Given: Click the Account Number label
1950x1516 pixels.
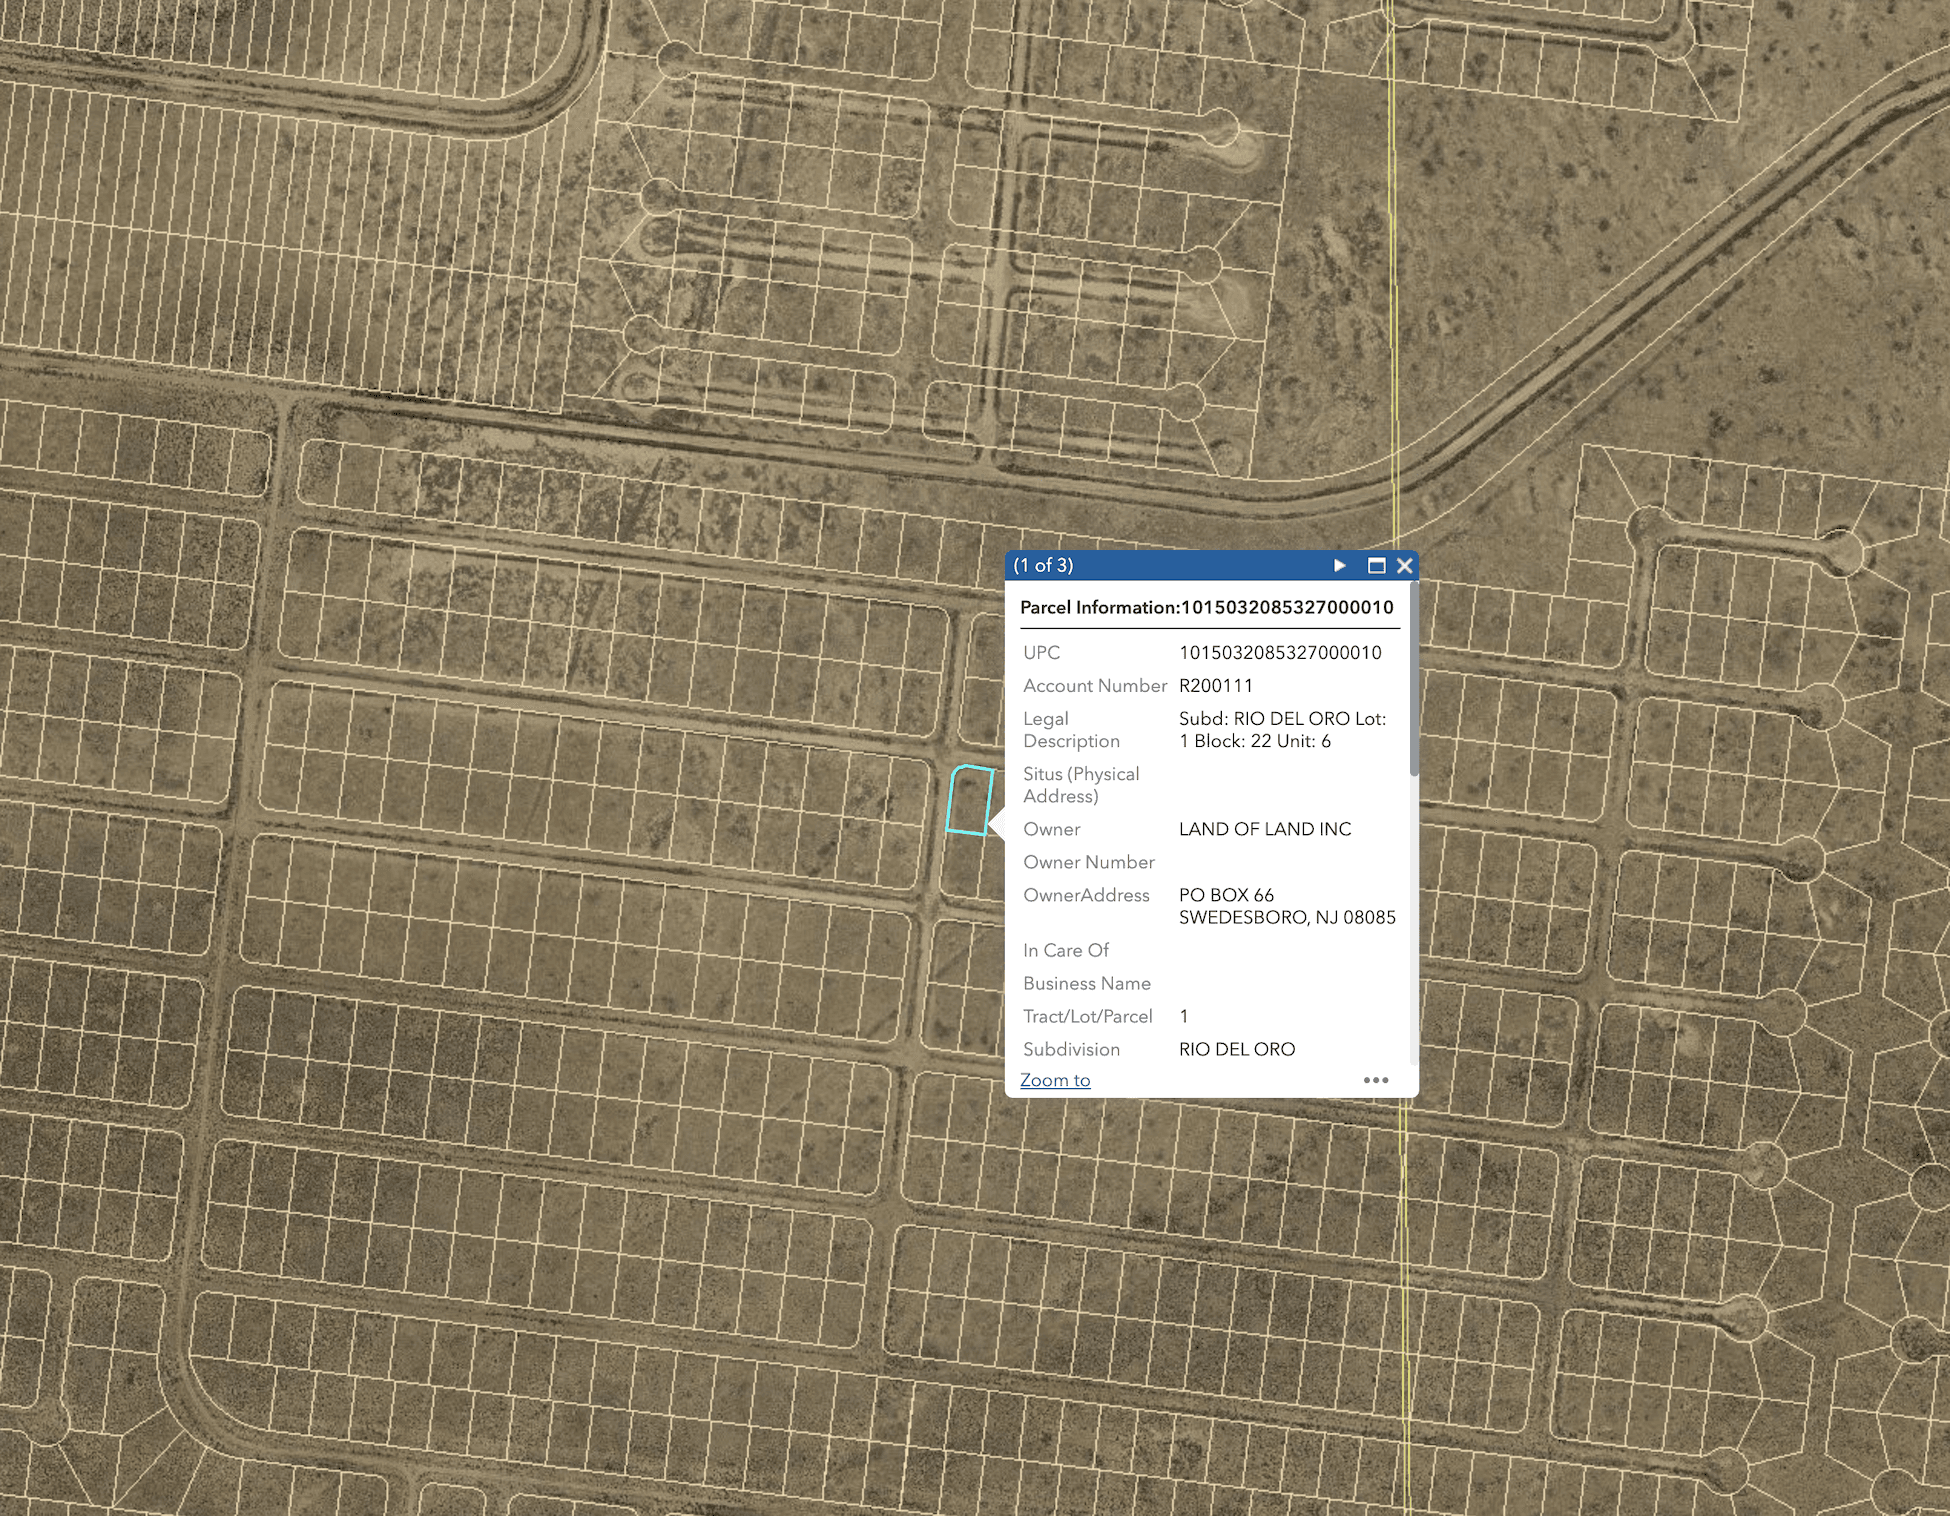Looking at the screenshot, I should coord(1095,686).
